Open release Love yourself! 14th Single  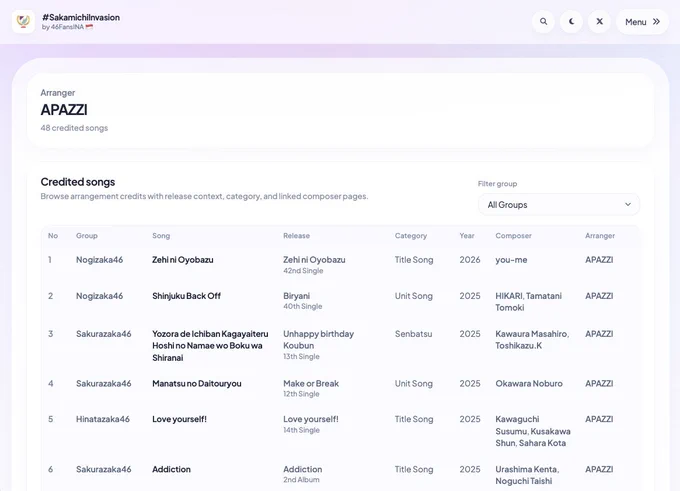pyautogui.click(x=311, y=424)
